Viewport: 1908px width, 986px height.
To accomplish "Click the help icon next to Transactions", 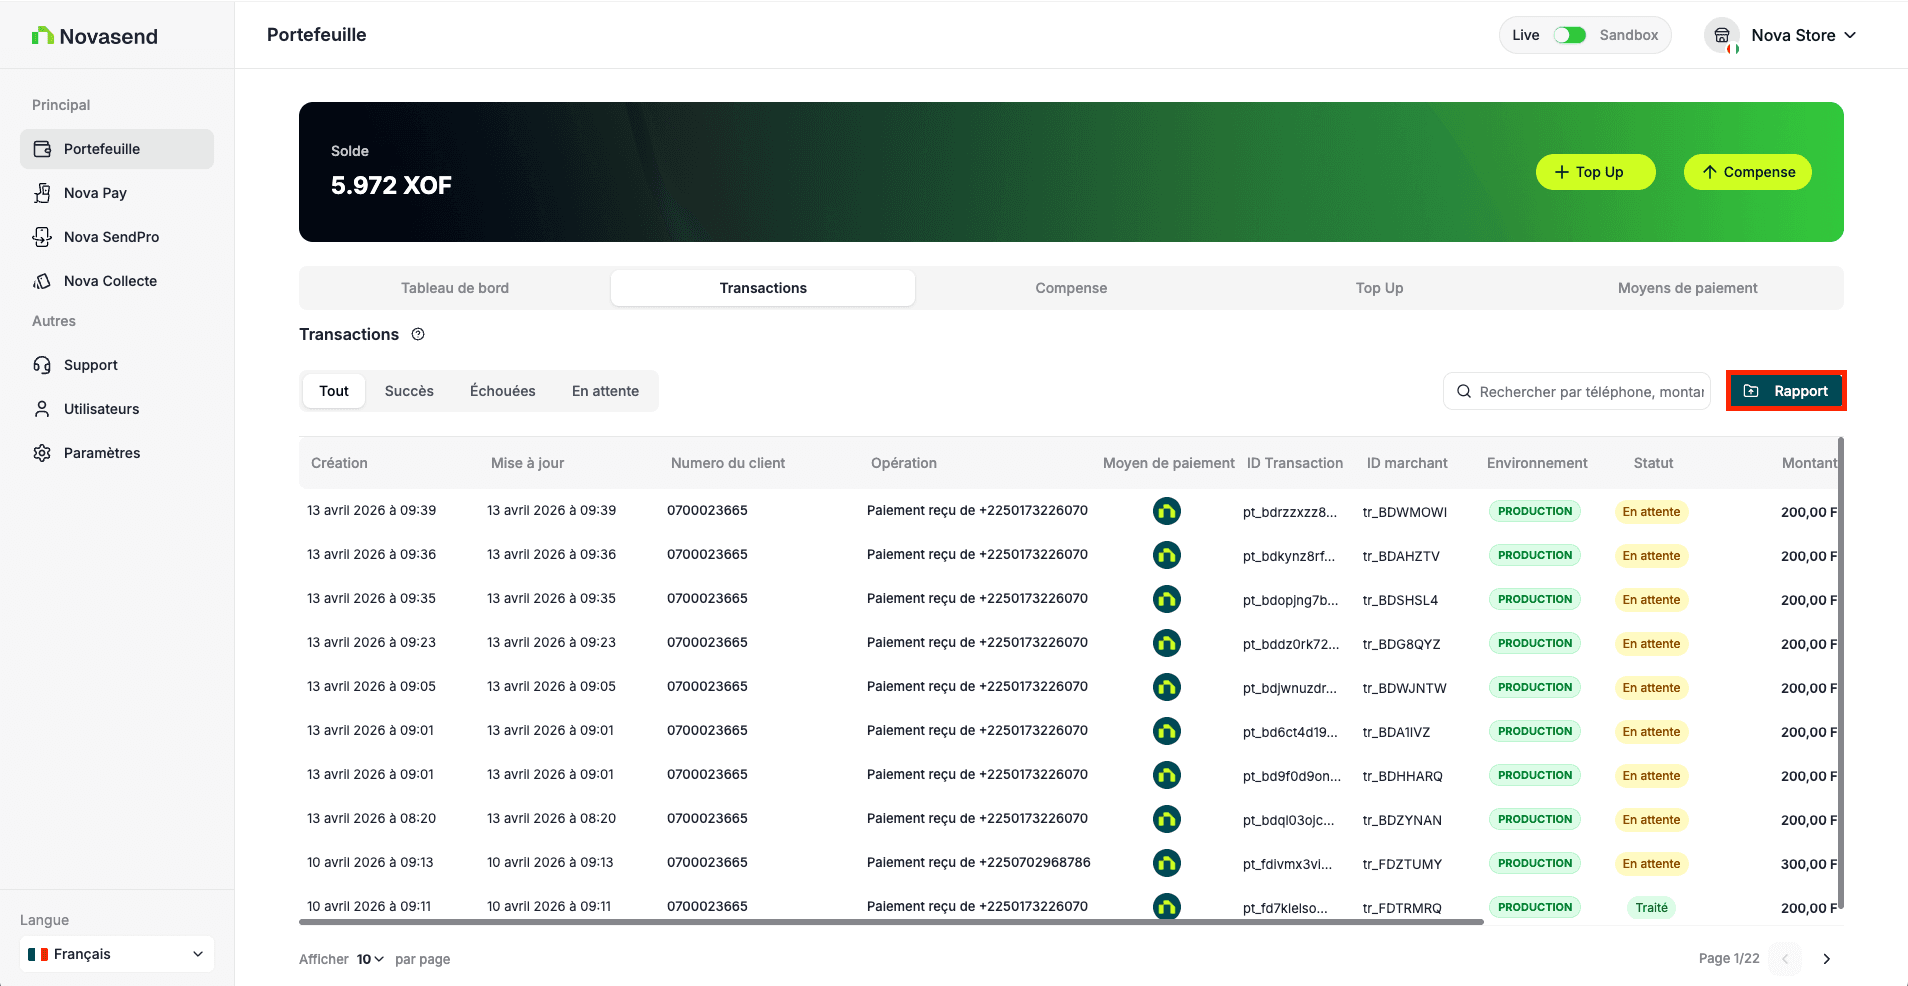I will pos(418,334).
